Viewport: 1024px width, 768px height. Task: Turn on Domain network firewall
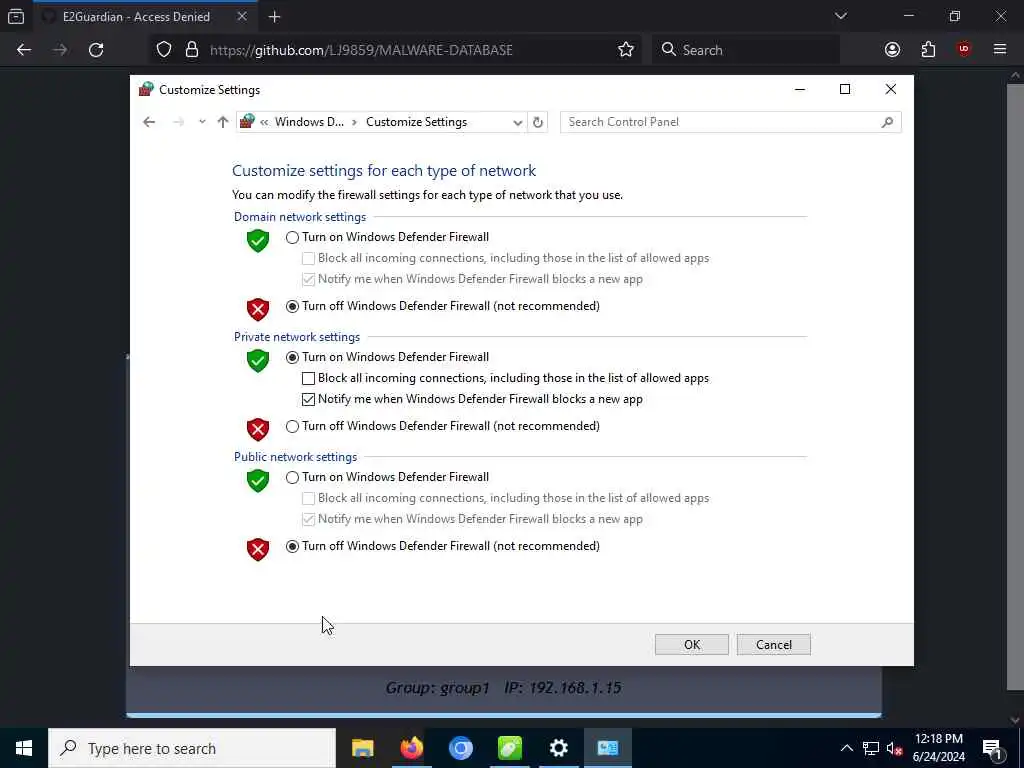(x=293, y=238)
